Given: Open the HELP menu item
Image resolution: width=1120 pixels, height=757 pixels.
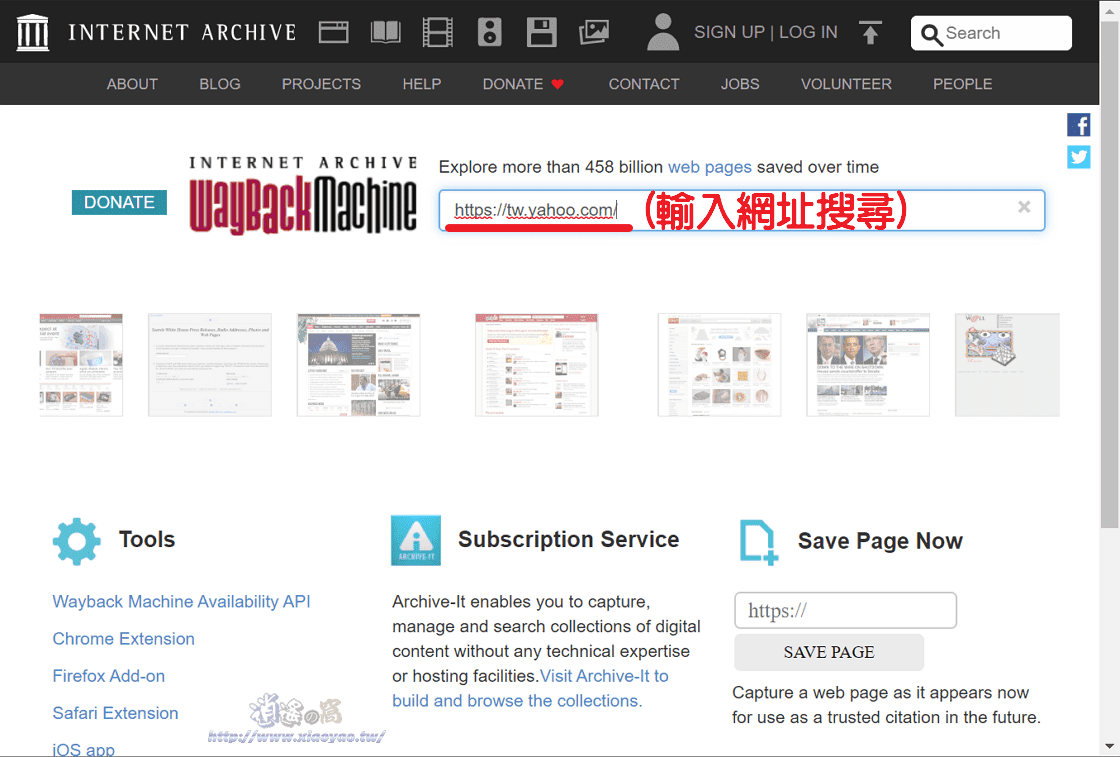Looking at the screenshot, I should pyautogui.click(x=421, y=84).
